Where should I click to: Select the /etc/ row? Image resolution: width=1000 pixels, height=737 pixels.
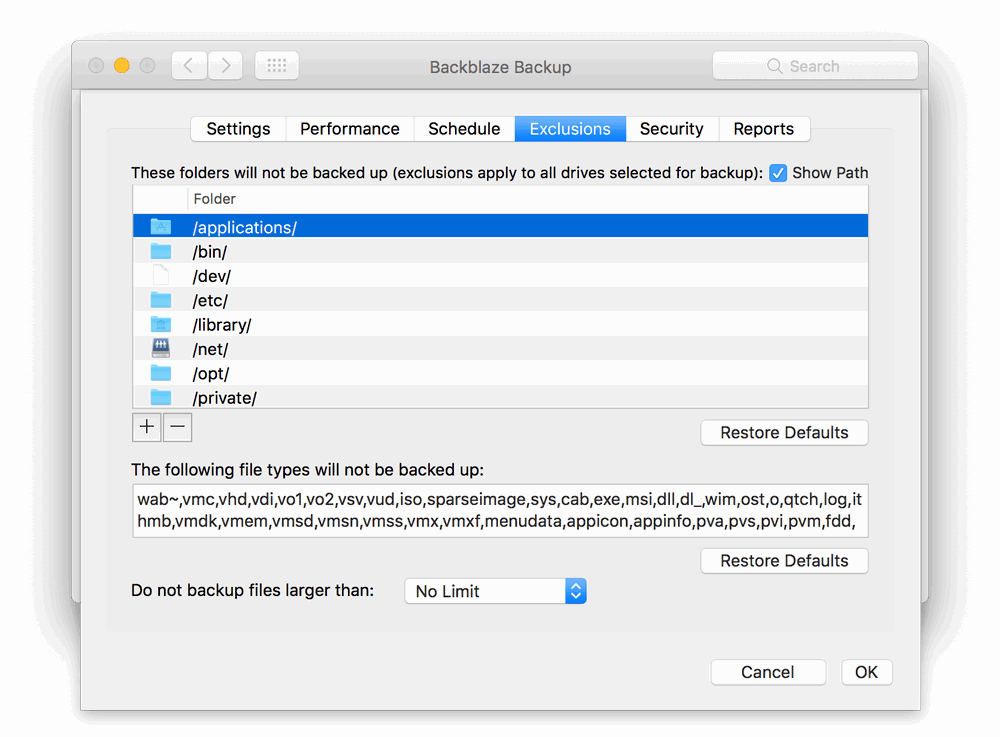(501, 300)
